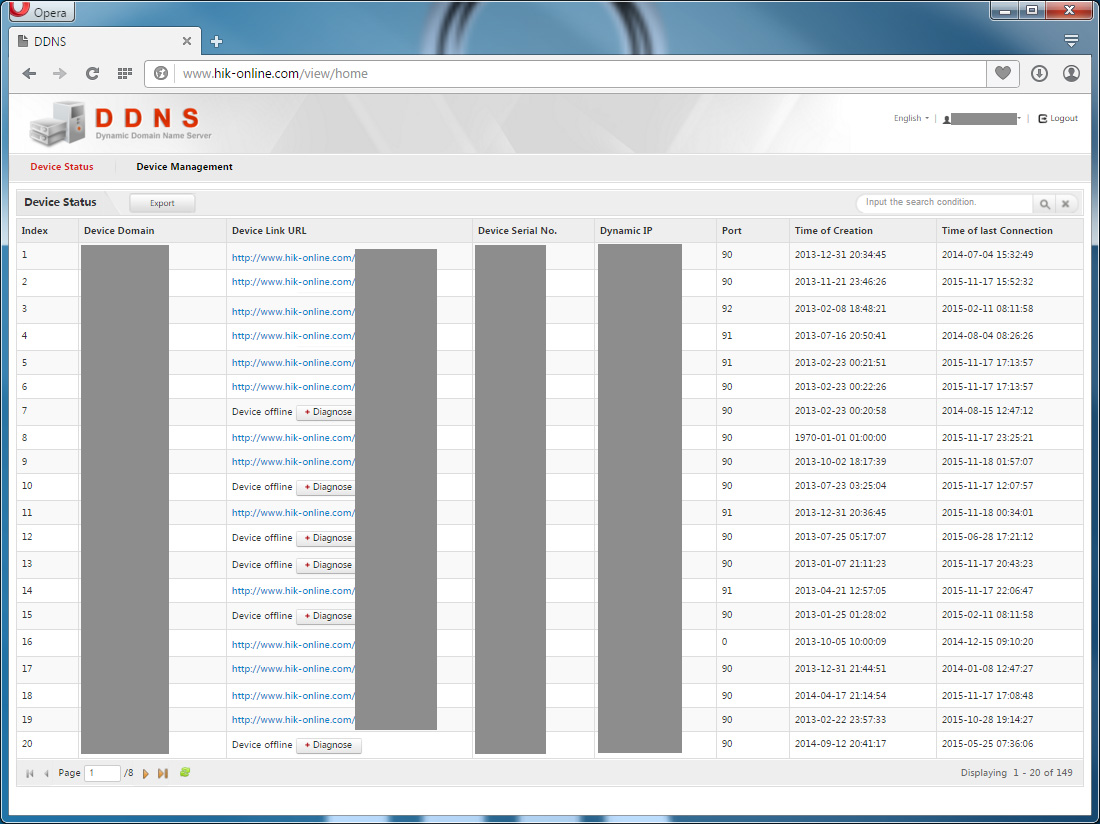
Task: Refresh the table with the green icon
Action: pyautogui.click(x=185, y=772)
